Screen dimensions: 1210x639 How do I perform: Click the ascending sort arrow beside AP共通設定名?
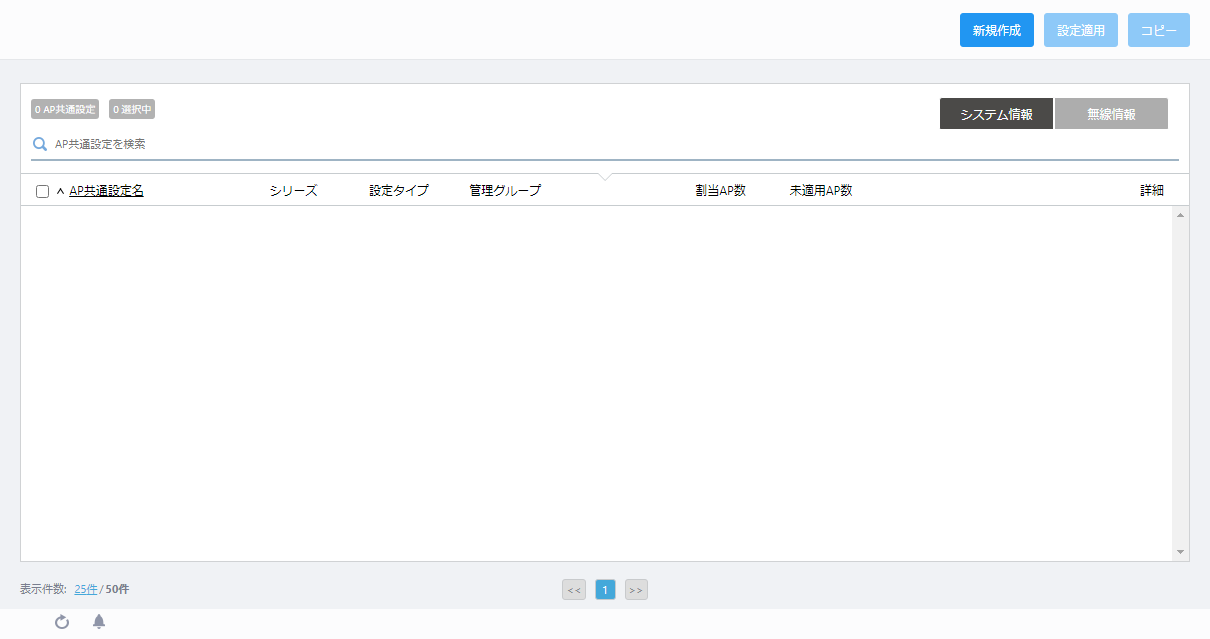60,191
